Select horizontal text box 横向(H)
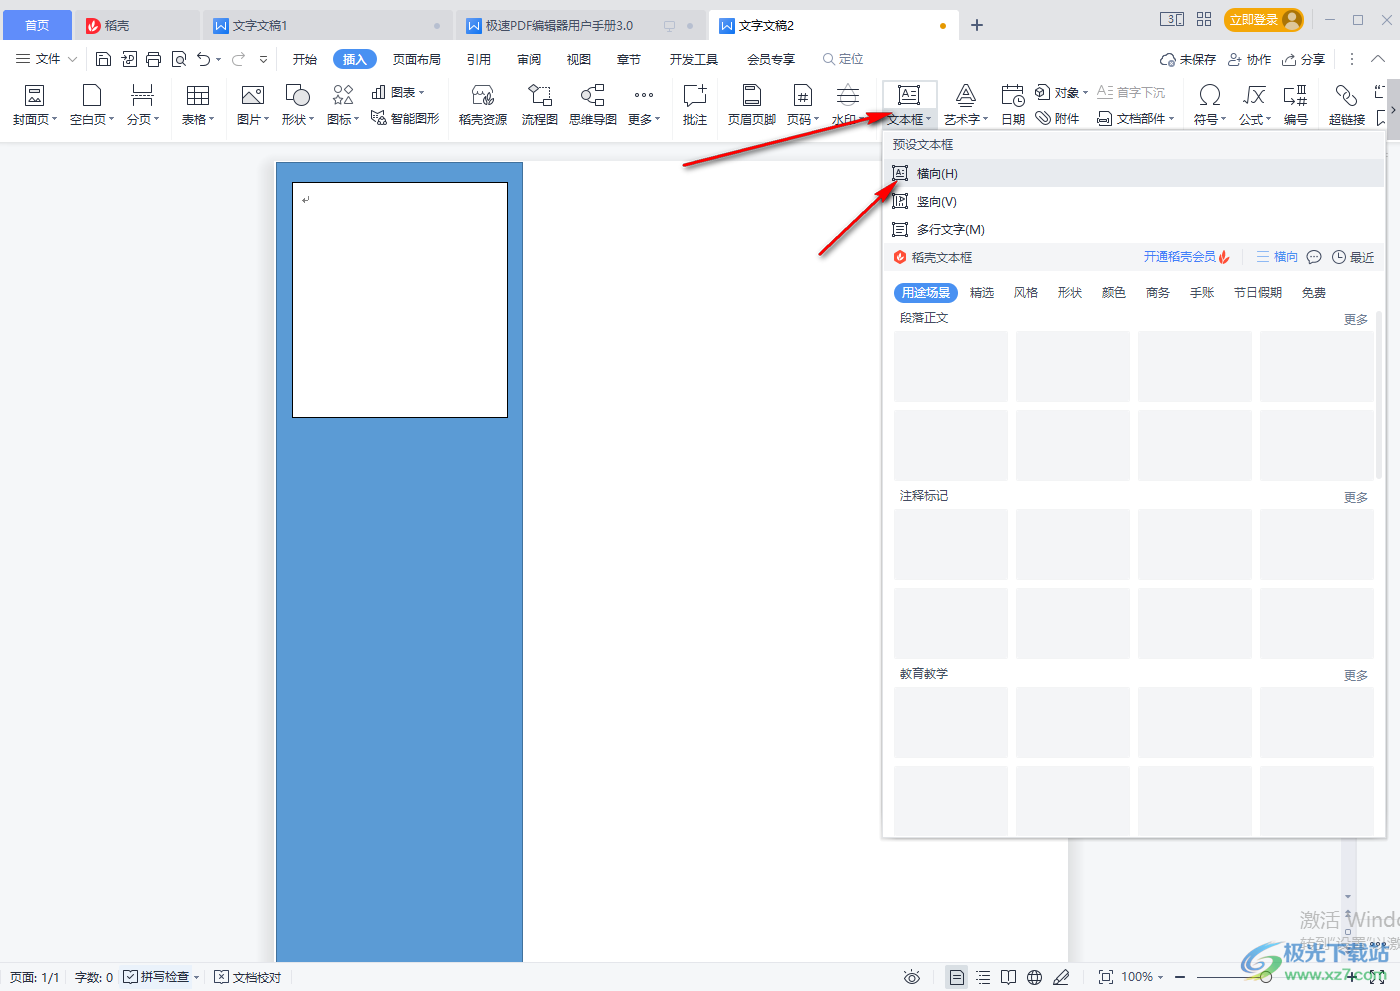Image resolution: width=1400 pixels, height=991 pixels. click(1134, 173)
